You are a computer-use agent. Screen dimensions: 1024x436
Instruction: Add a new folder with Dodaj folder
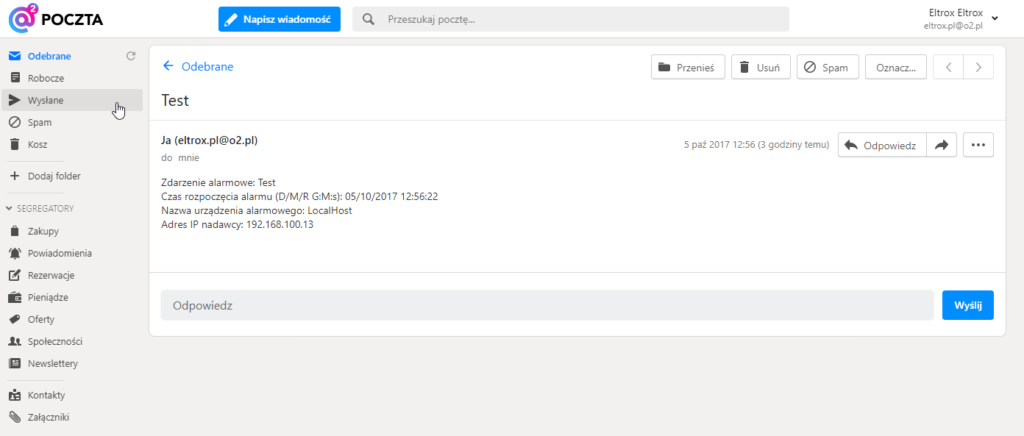tap(54, 176)
